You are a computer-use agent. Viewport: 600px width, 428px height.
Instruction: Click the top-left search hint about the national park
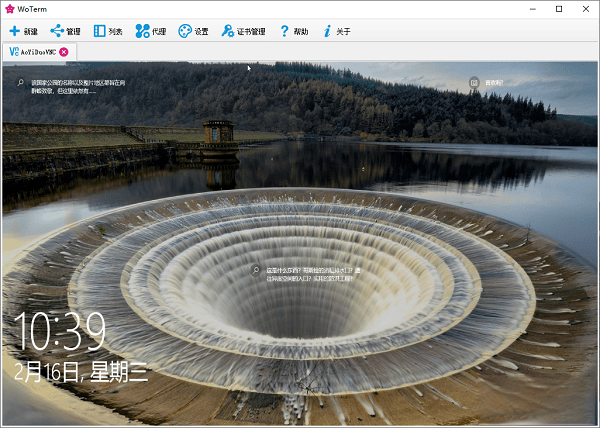coord(72,86)
